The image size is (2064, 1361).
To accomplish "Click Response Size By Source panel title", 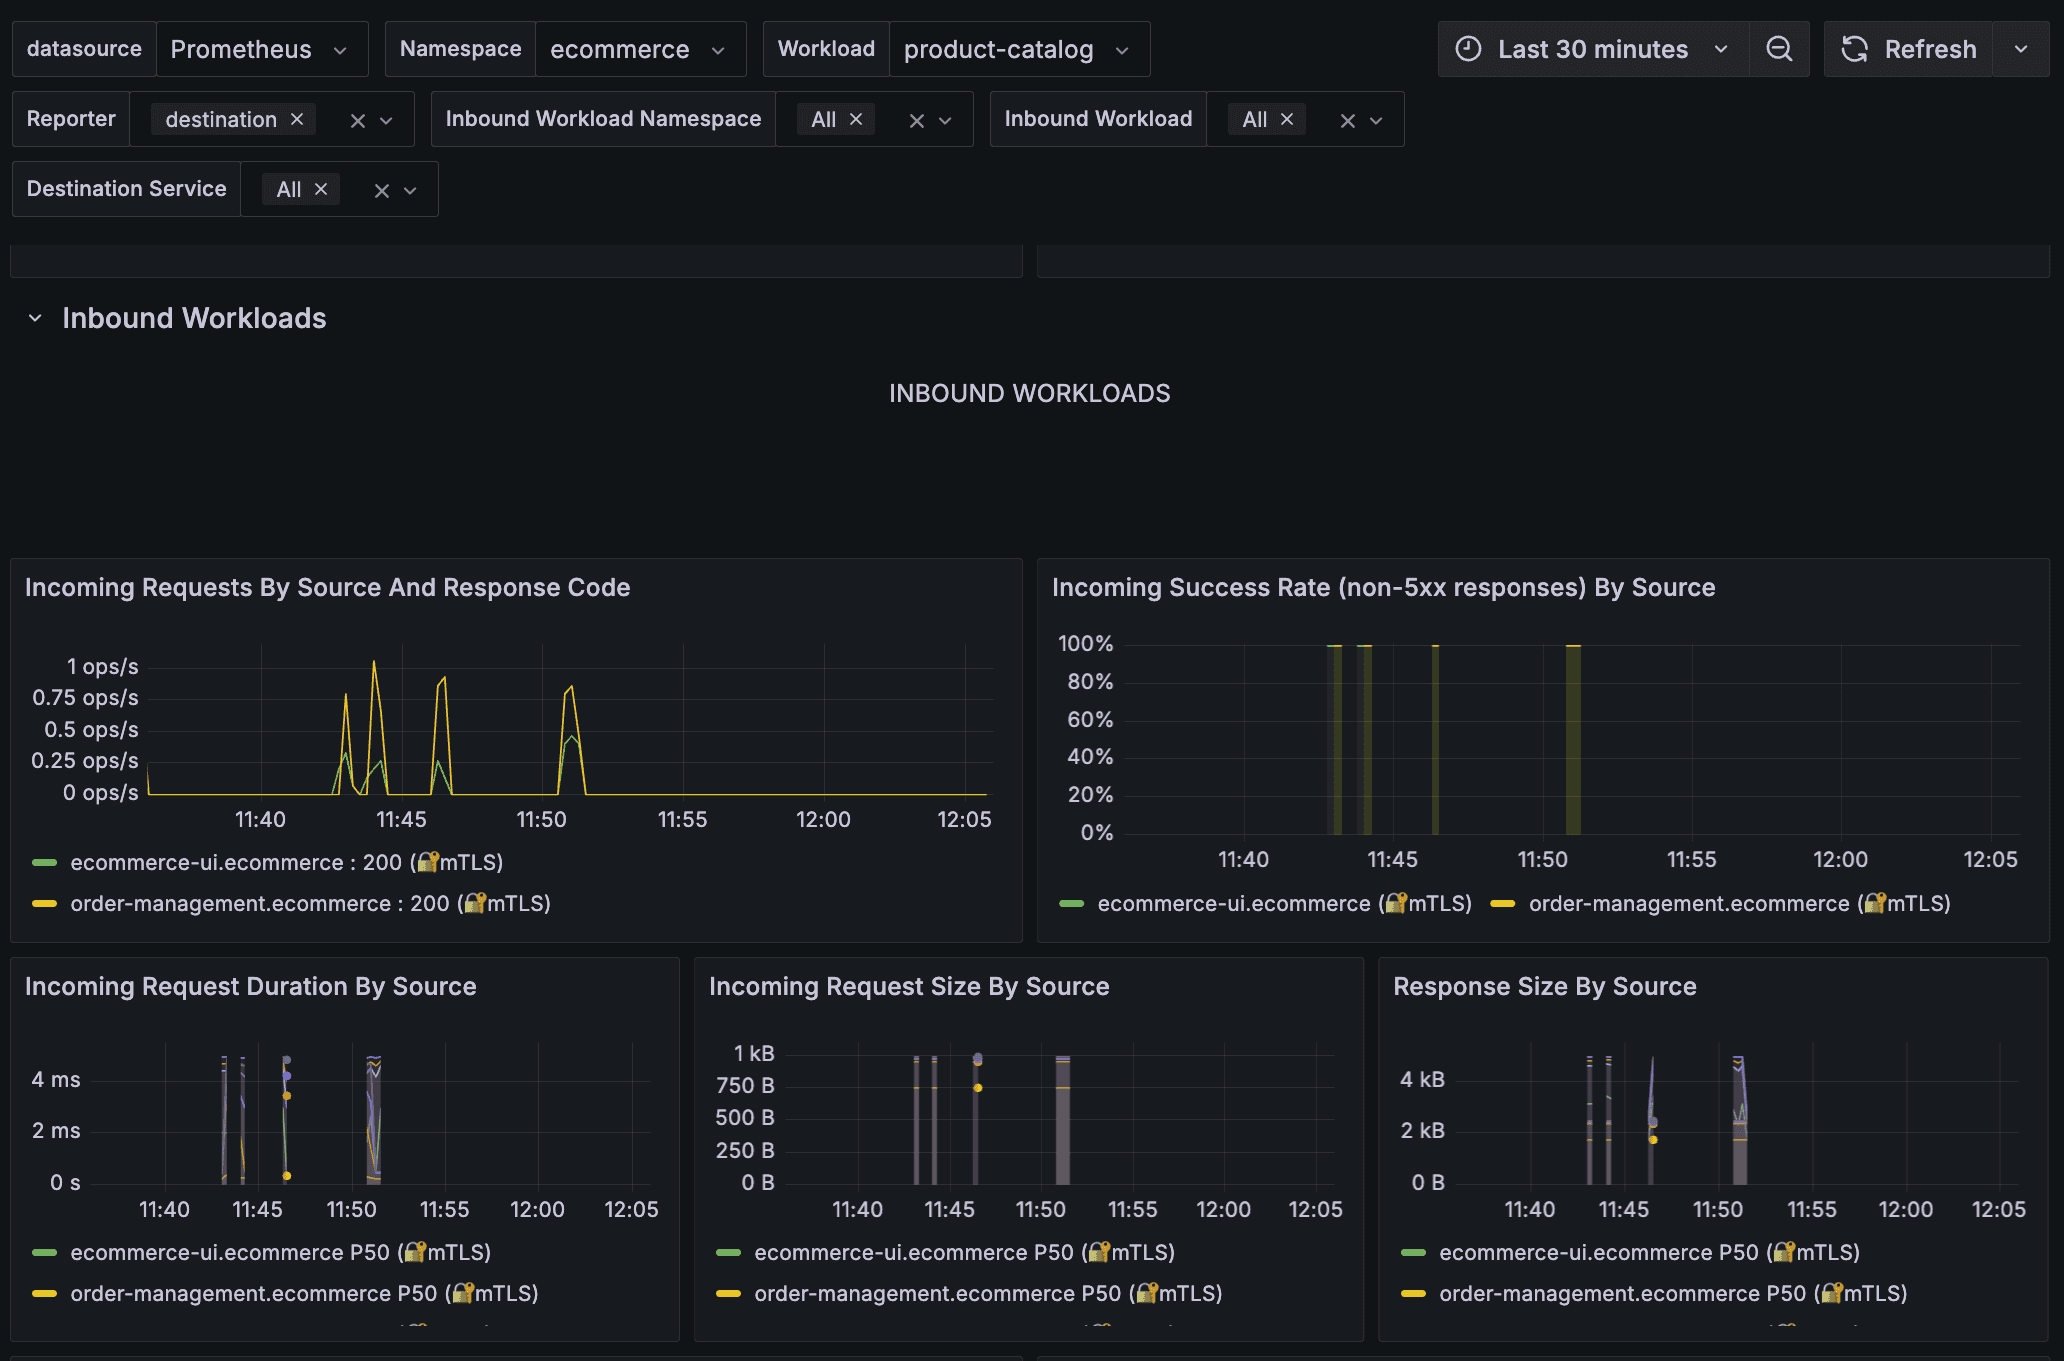I will point(1545,986).
